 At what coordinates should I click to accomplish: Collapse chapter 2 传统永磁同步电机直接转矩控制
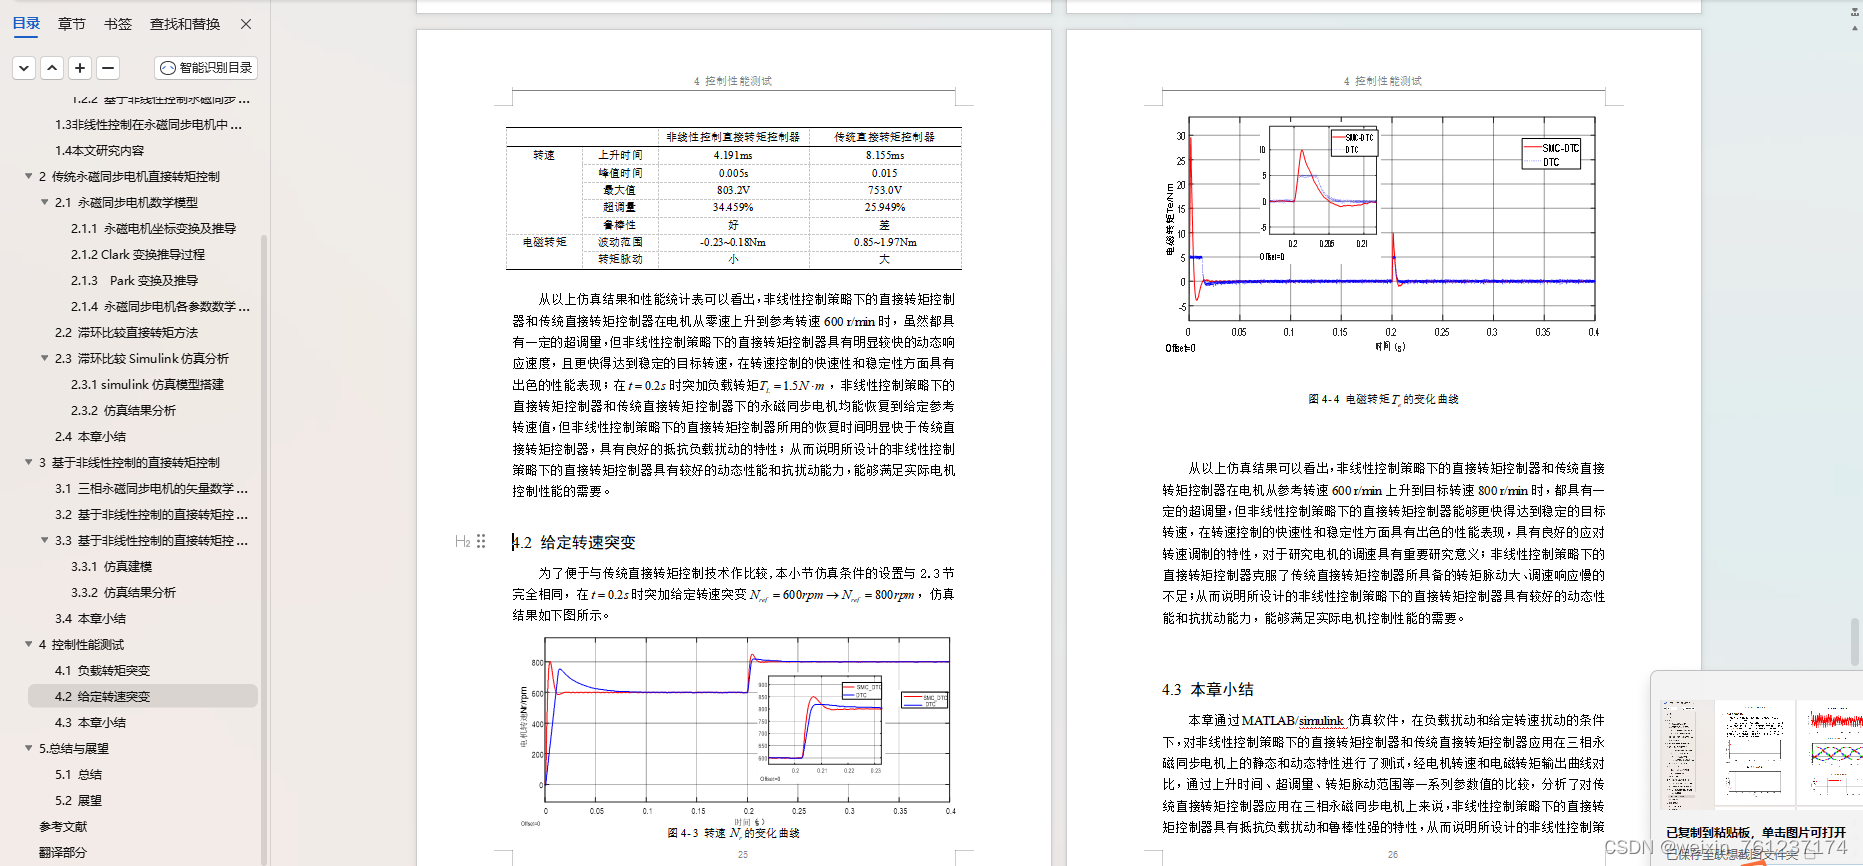point(29,176)
